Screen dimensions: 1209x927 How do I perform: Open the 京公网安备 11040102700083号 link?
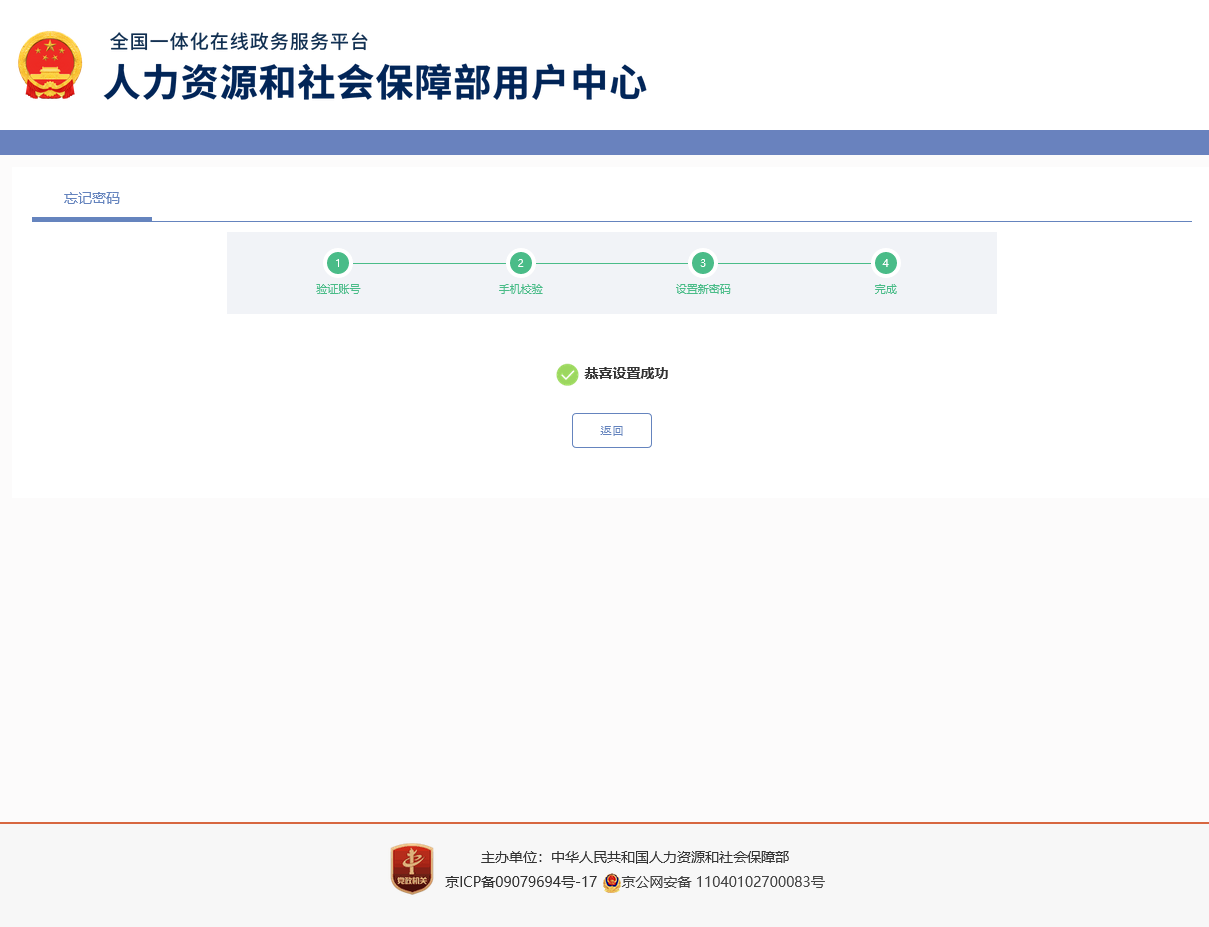(723, 882)
